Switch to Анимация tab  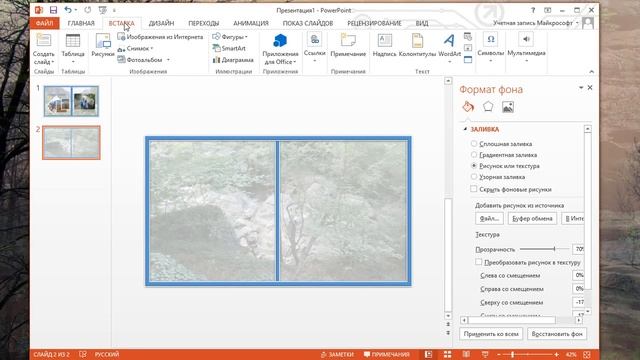click(251, 23)
